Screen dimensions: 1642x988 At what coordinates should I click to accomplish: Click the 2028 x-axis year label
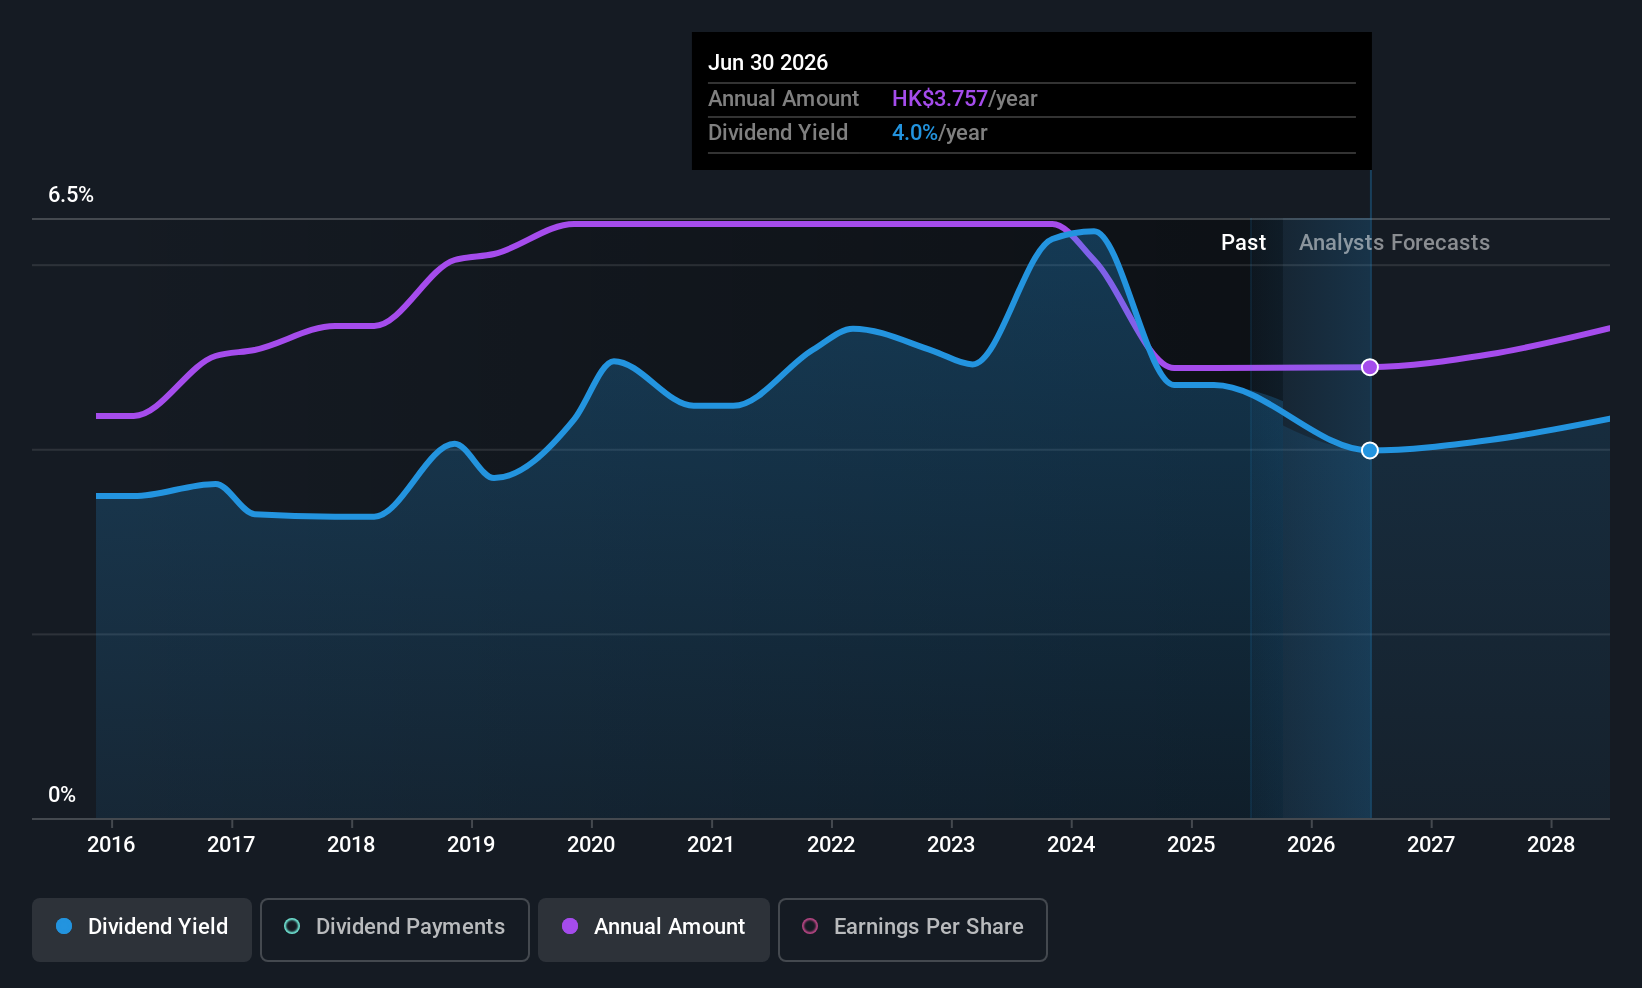coord(1551,845)
